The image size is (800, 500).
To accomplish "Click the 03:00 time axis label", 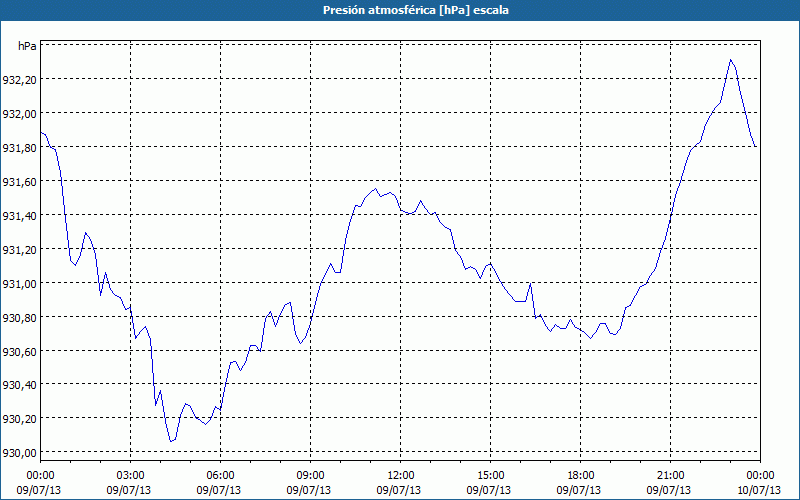I will 131,476.
